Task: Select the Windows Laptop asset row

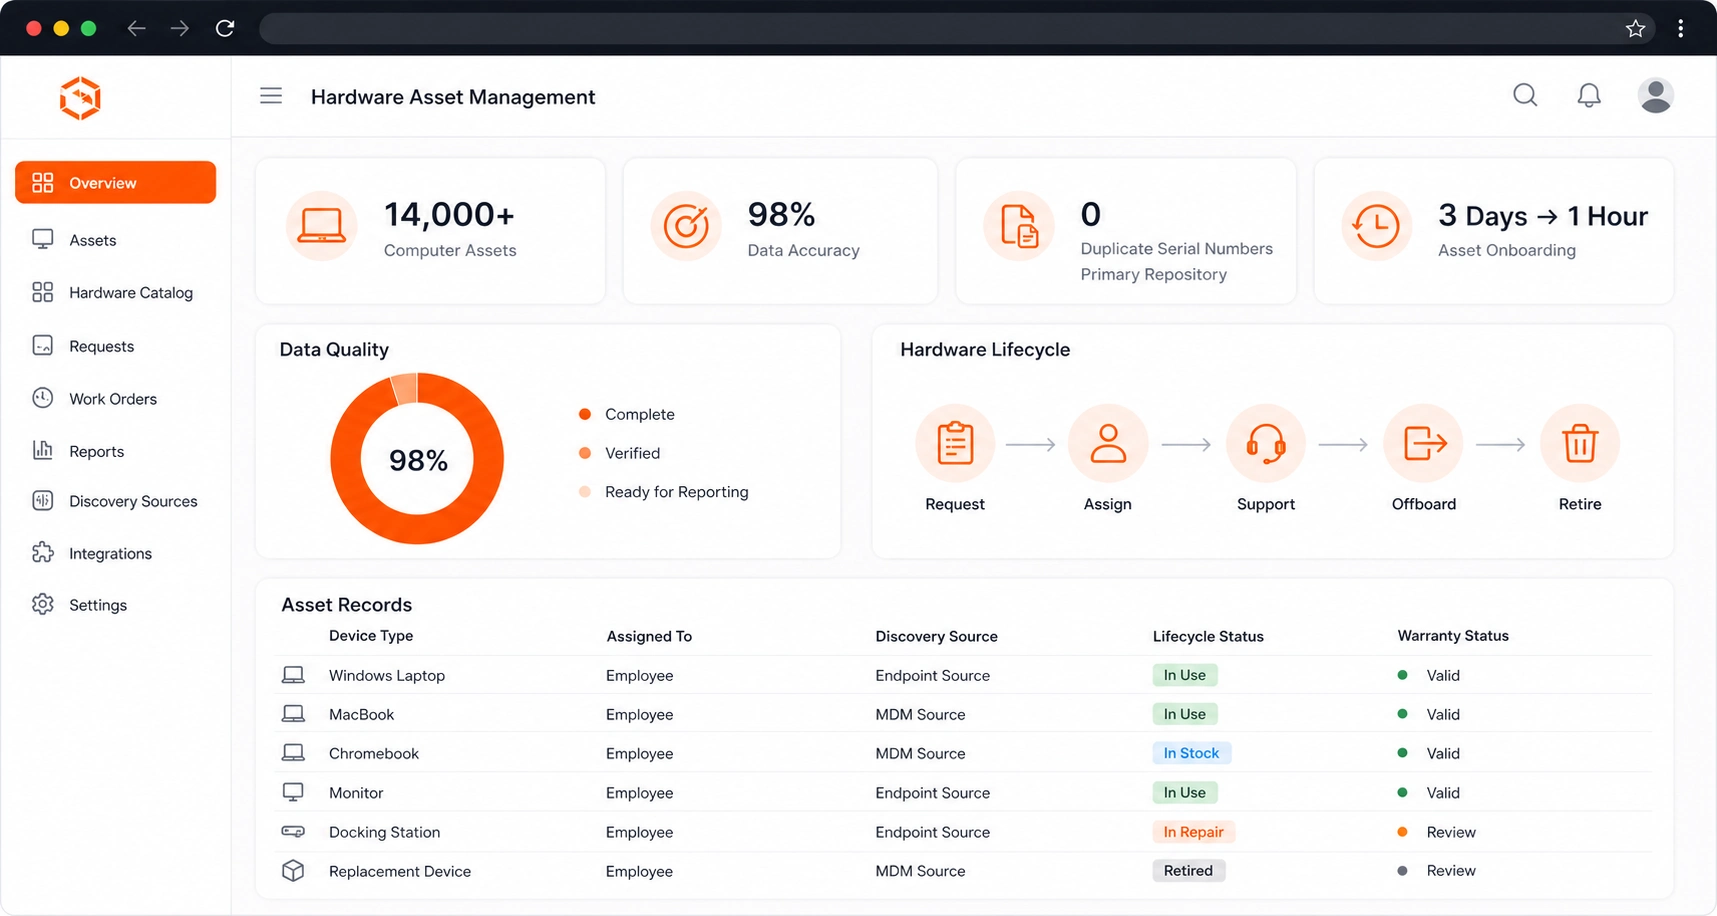Action: click(963, 675)
